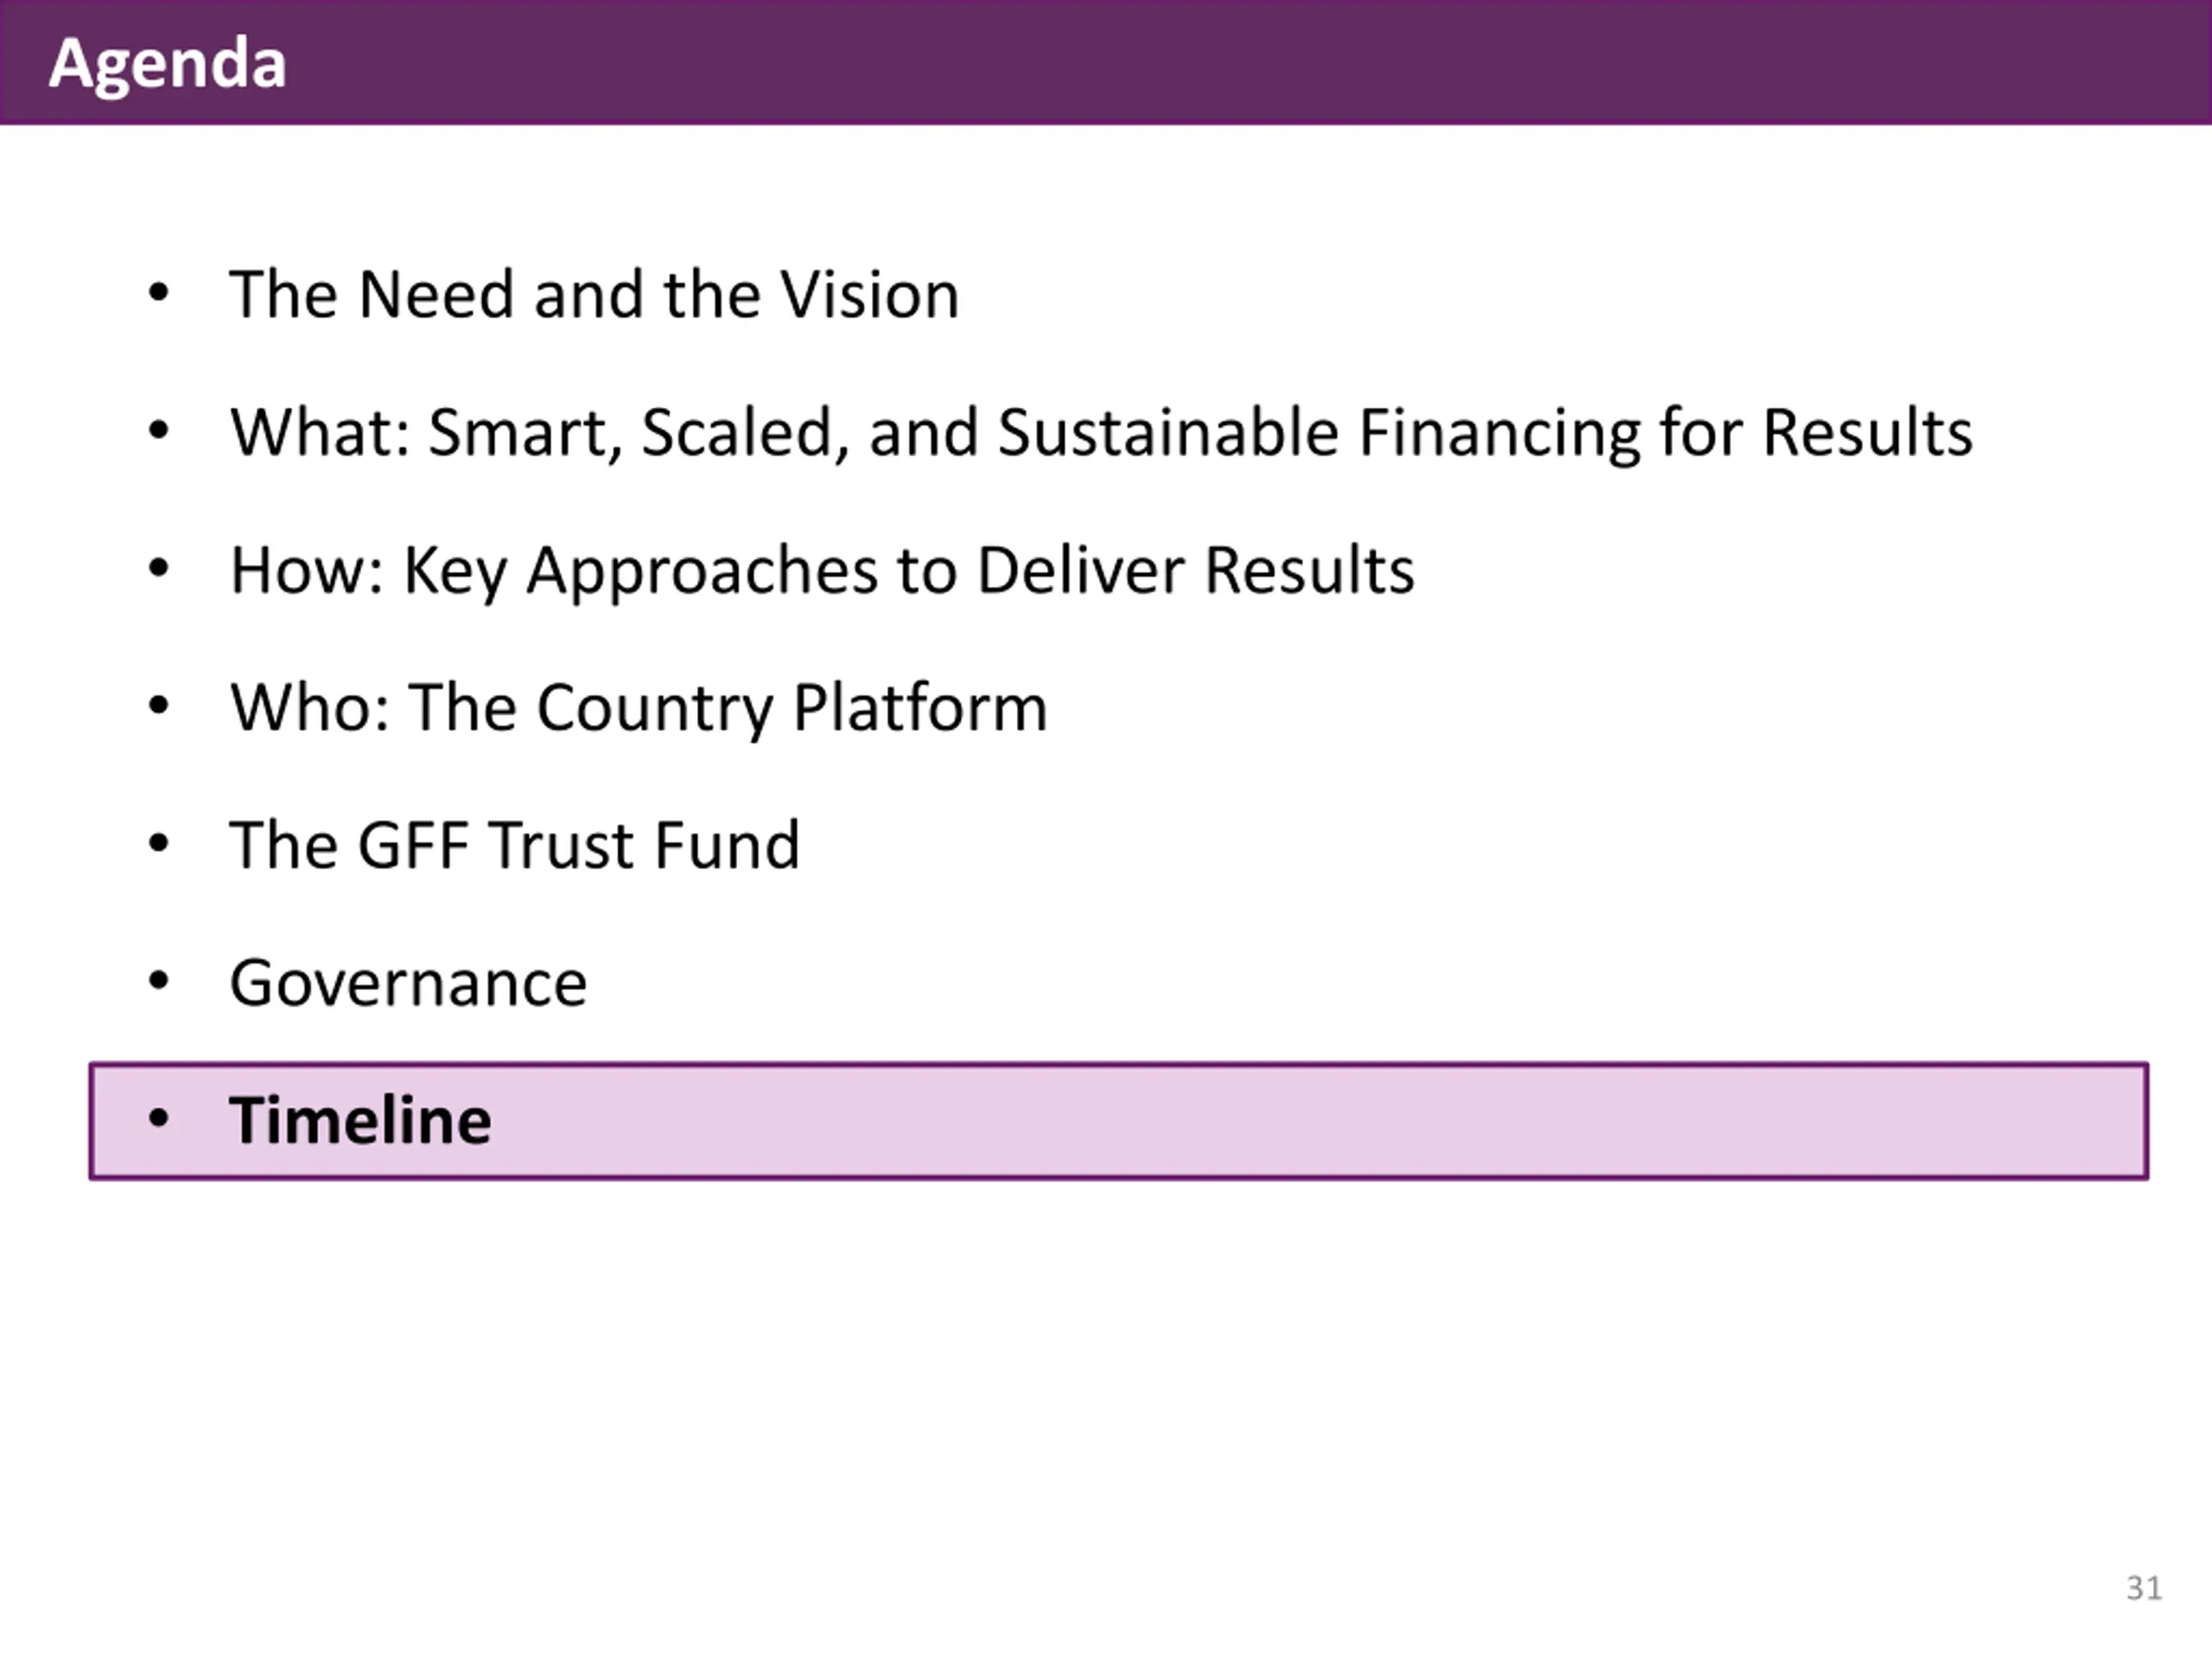
Task: Select "Who: The Country Platform" item
Action: pyautogui.click(x=638, y=708)
